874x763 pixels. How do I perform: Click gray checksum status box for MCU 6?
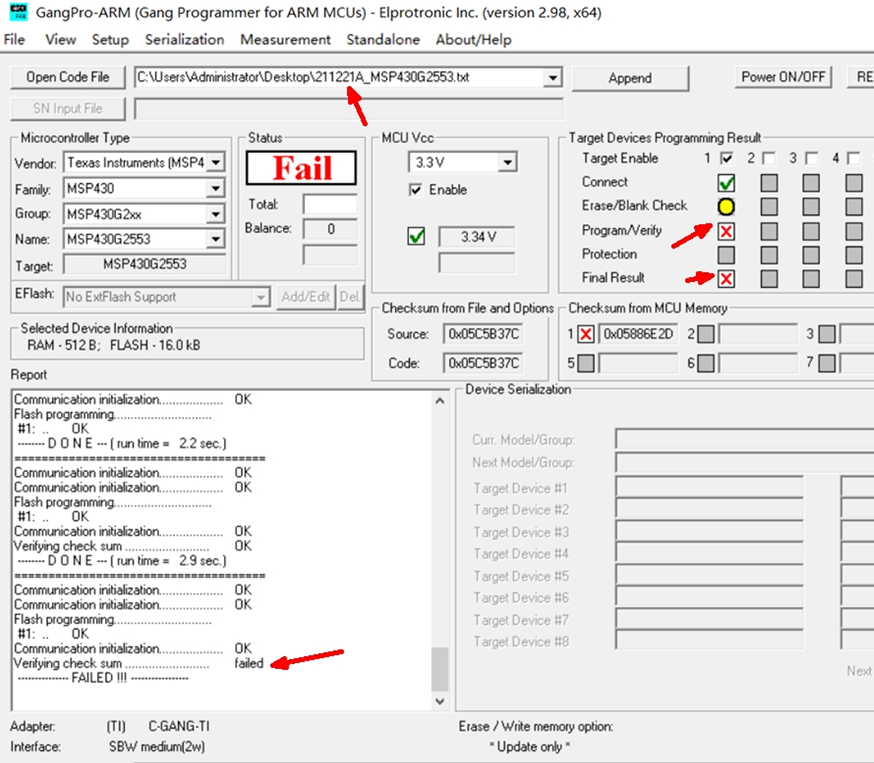[x=706, y=363]
